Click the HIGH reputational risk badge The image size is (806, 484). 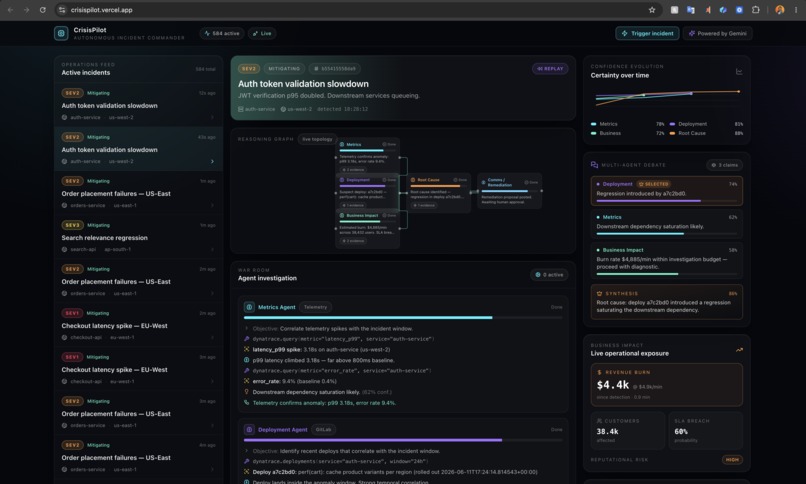732,460
